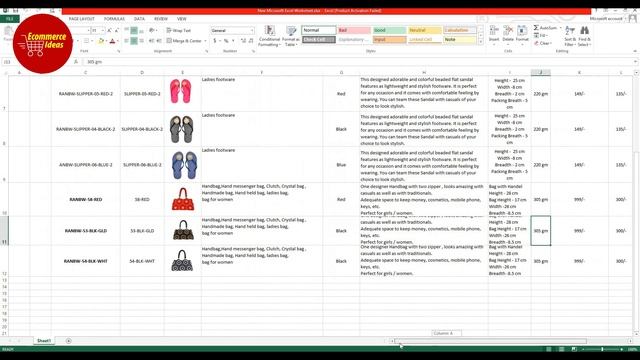
Task: Toggle Wrap Text on the selected cell
Action: click(x=179, y=31)
